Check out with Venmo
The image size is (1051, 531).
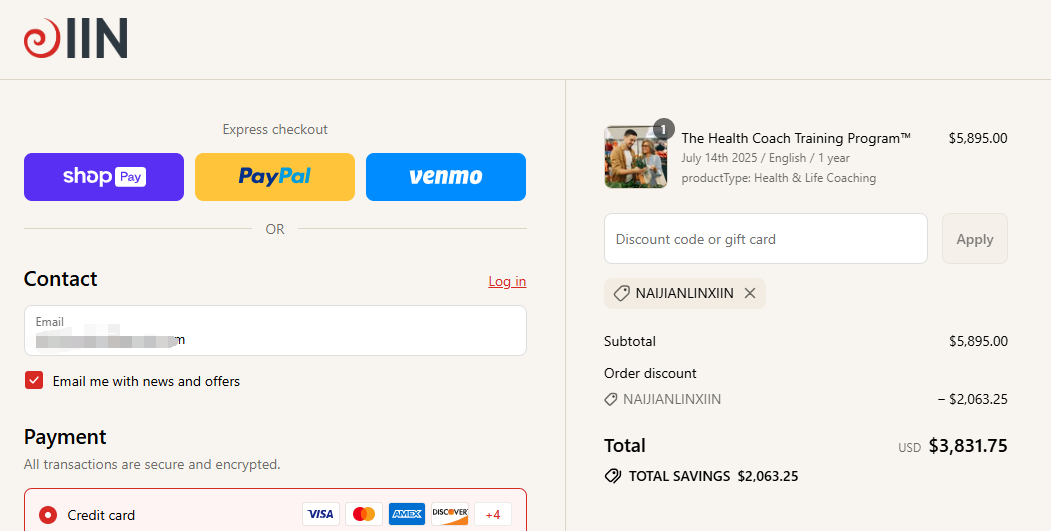pyautogui.click(x=446, y=177)
